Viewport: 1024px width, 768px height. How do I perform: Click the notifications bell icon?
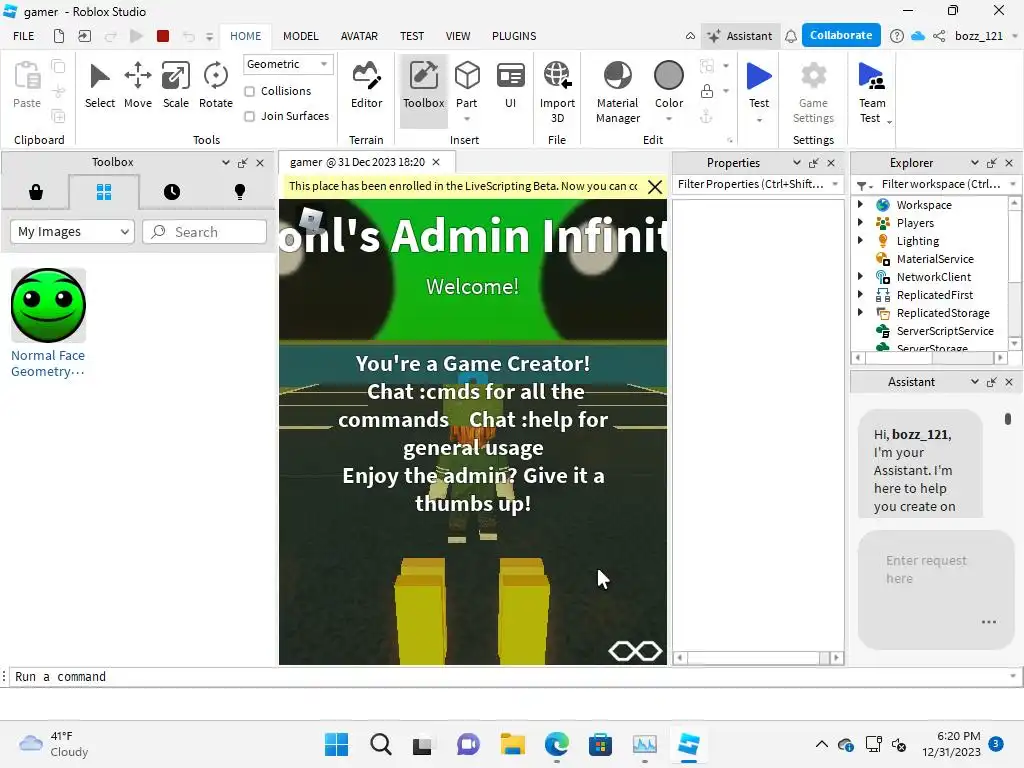[x=791, y=36]
